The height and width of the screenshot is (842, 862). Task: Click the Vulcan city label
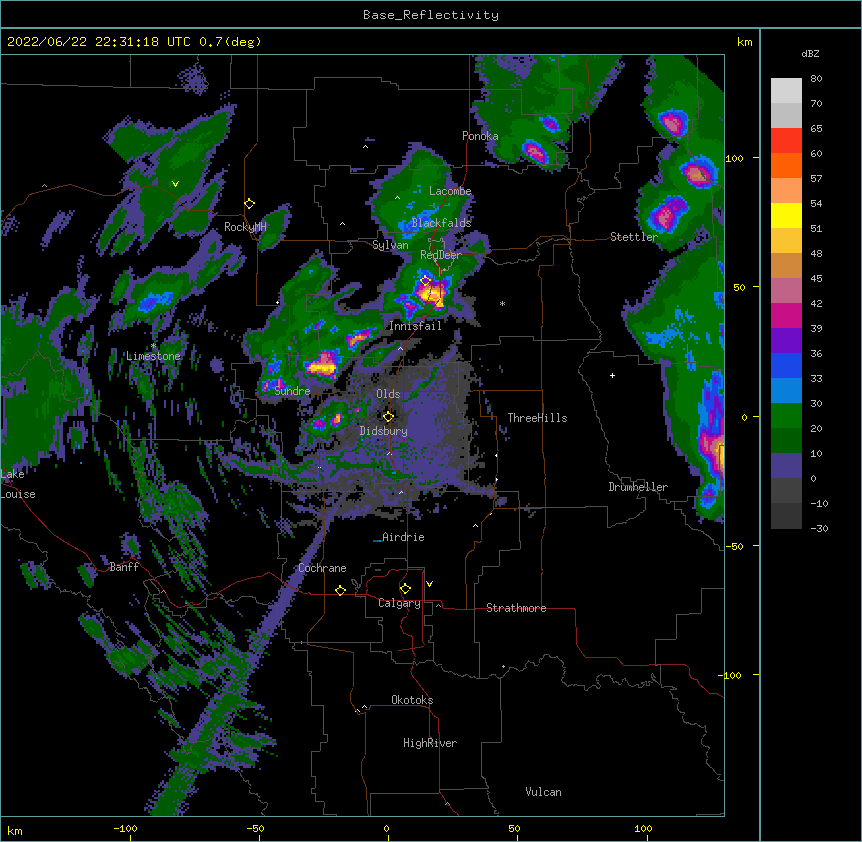[543, 792]
